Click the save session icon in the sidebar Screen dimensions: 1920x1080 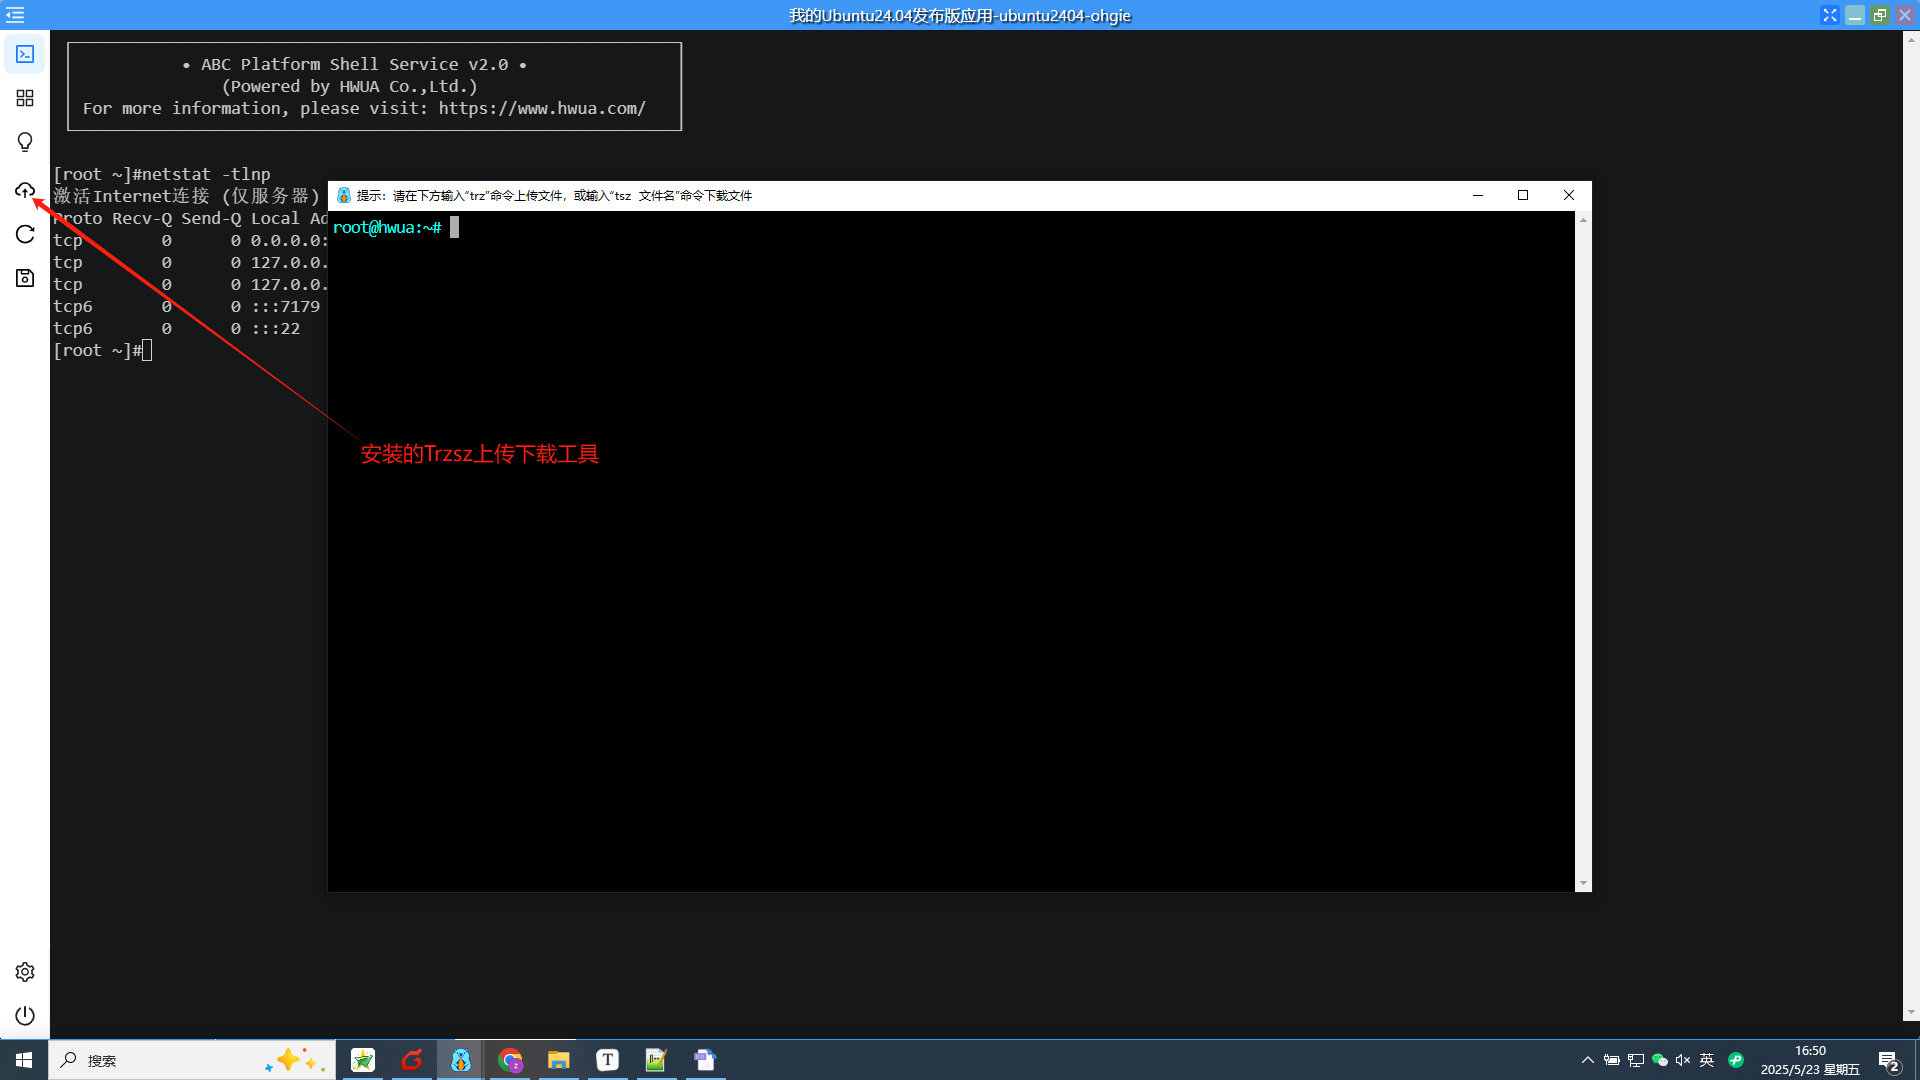(x=24, y=278)
